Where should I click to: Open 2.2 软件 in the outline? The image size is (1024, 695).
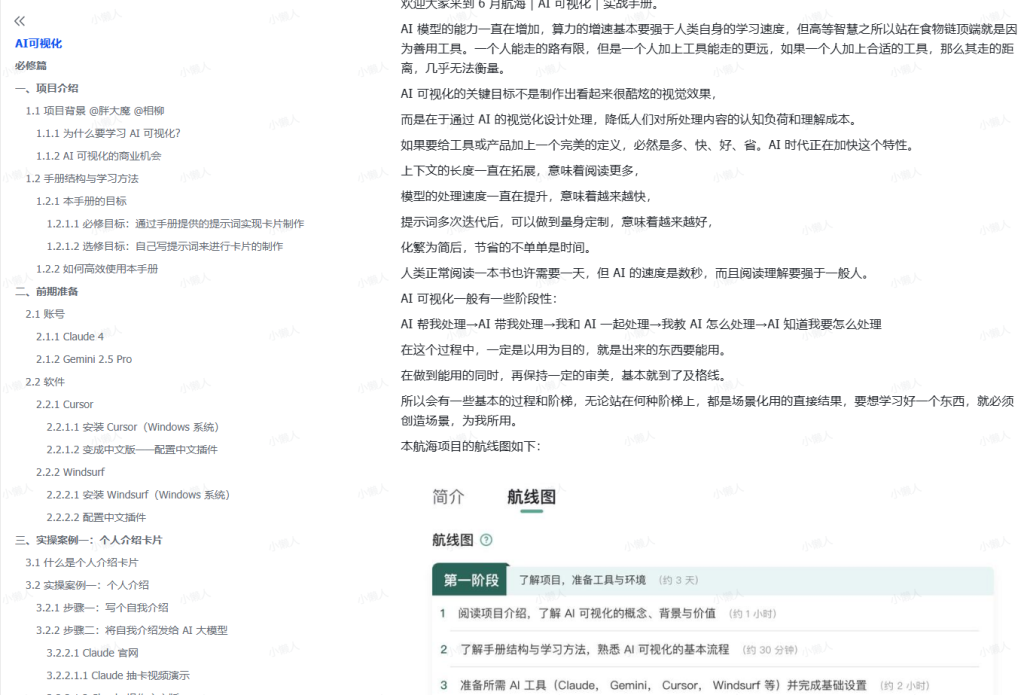[x=45, y=382]
